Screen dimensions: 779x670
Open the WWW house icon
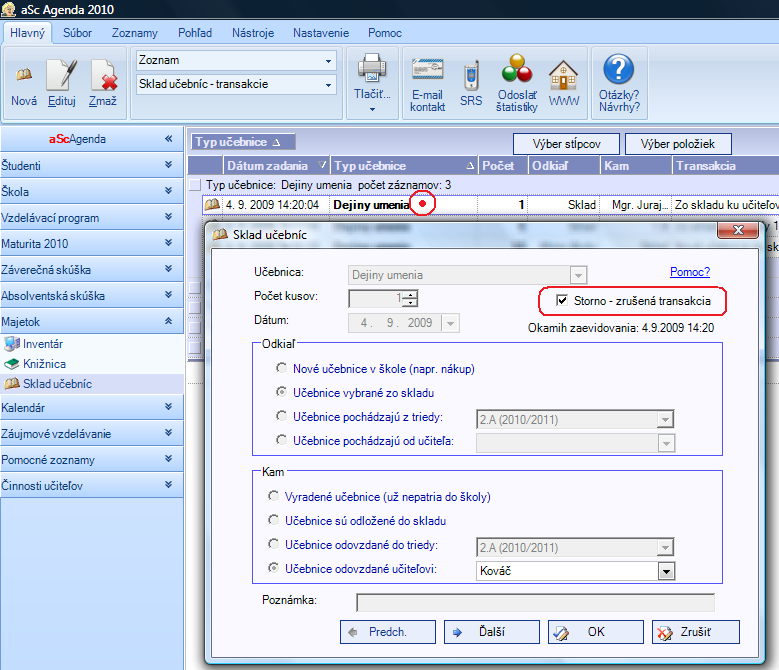(x=563, y=74)
